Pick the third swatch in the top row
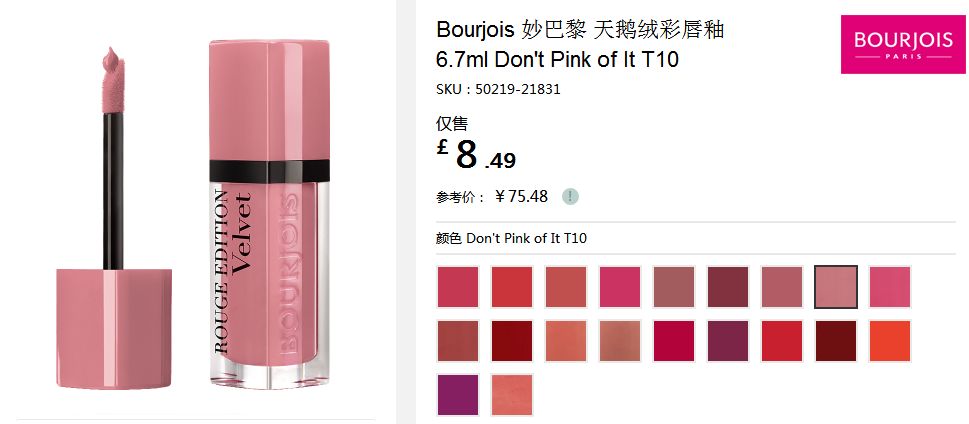This screenshot has width=969, height=424. [565, 287]
